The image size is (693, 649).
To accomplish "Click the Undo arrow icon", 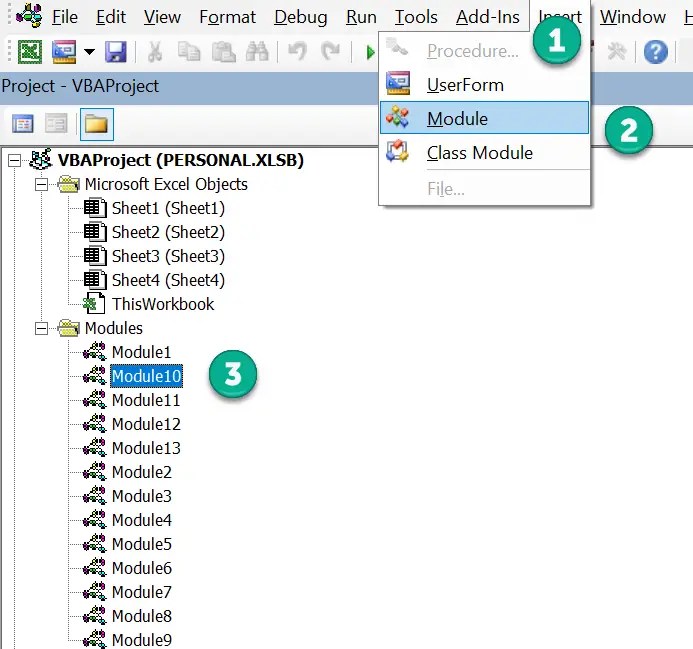I will pyautogui.click(x=297, y=52).
